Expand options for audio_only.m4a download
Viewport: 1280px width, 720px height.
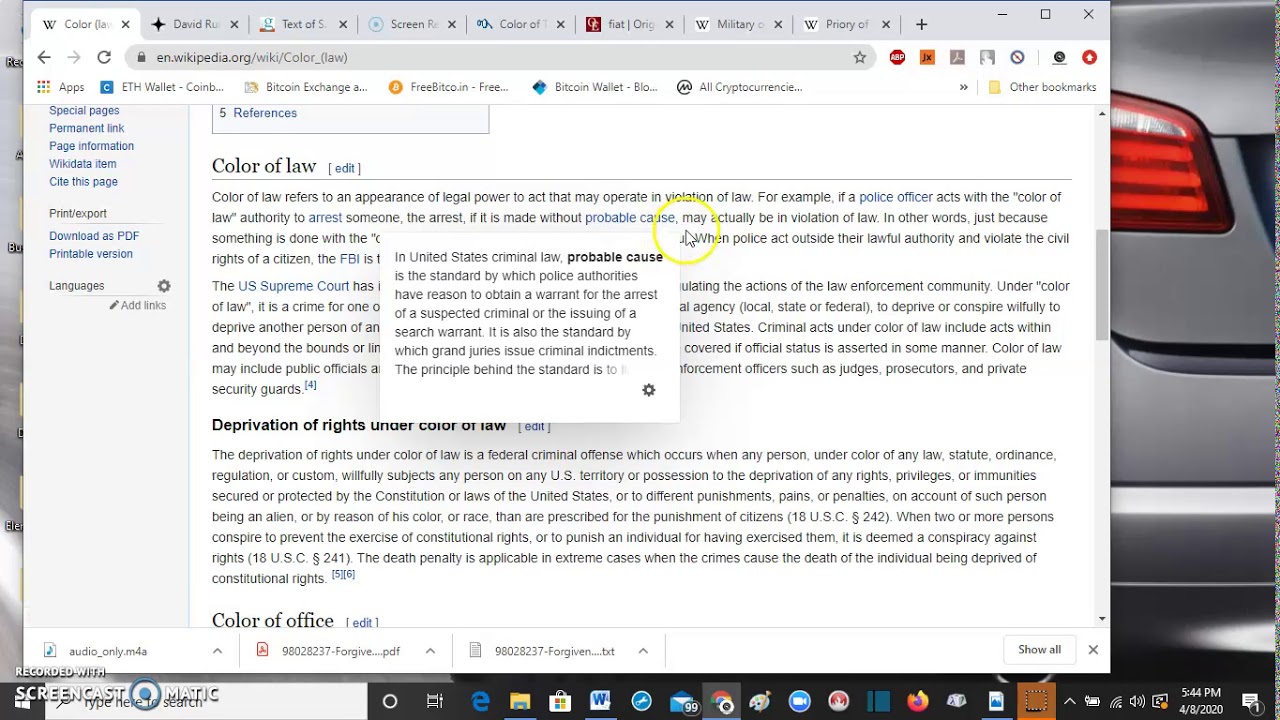coord(217,651)
